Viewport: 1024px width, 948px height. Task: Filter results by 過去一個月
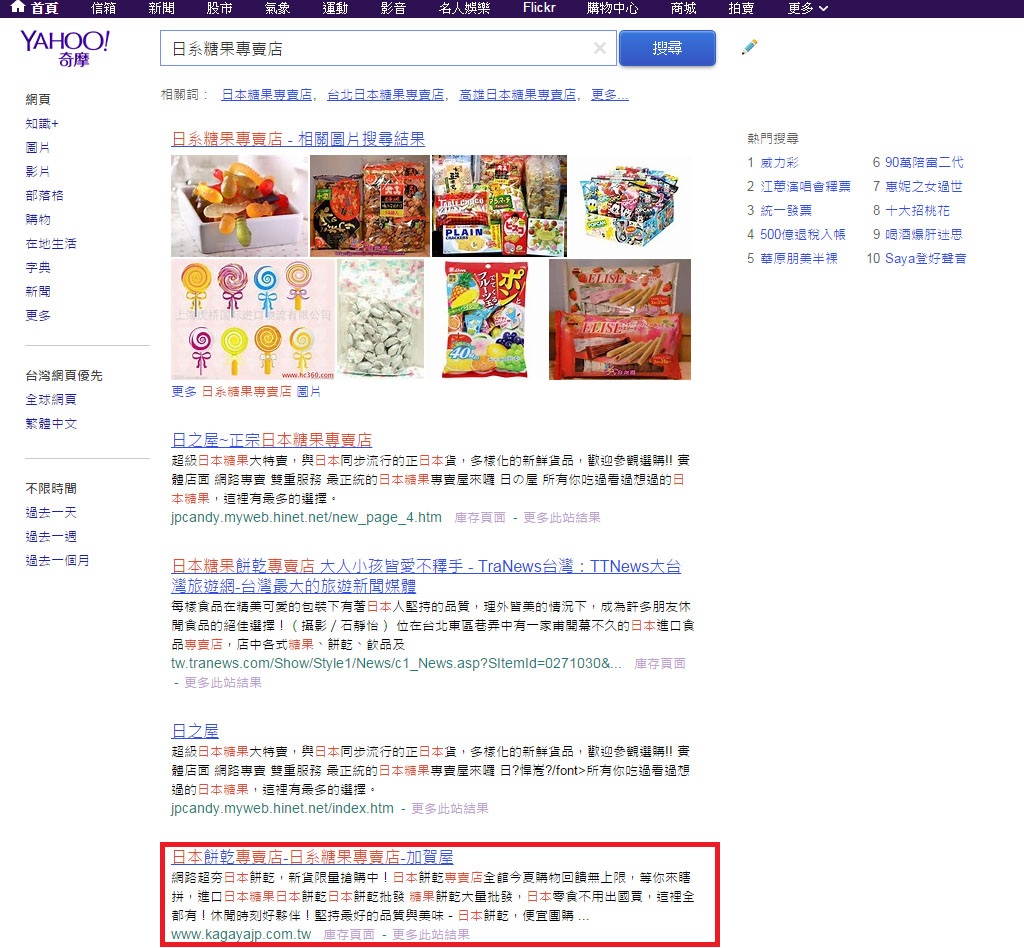pyautogui.click(x=57, y=560)
